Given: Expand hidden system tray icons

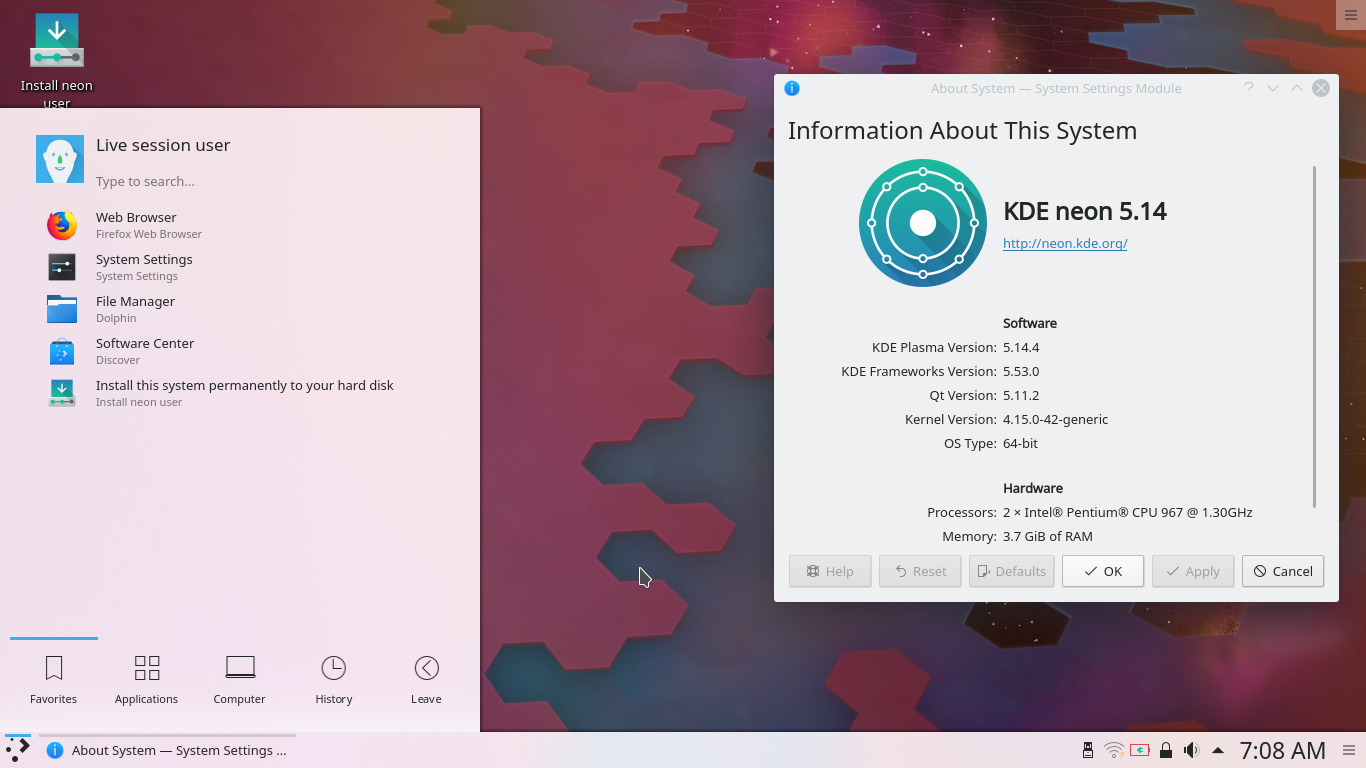Looking at the screenshot, I should [1218, 749].
